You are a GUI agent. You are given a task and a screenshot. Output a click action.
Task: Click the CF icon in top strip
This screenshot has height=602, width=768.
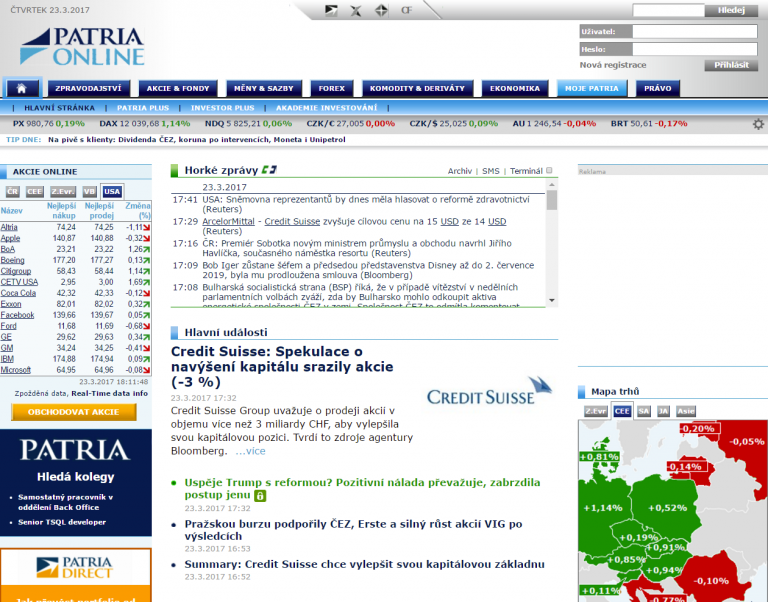coord(405,11)
